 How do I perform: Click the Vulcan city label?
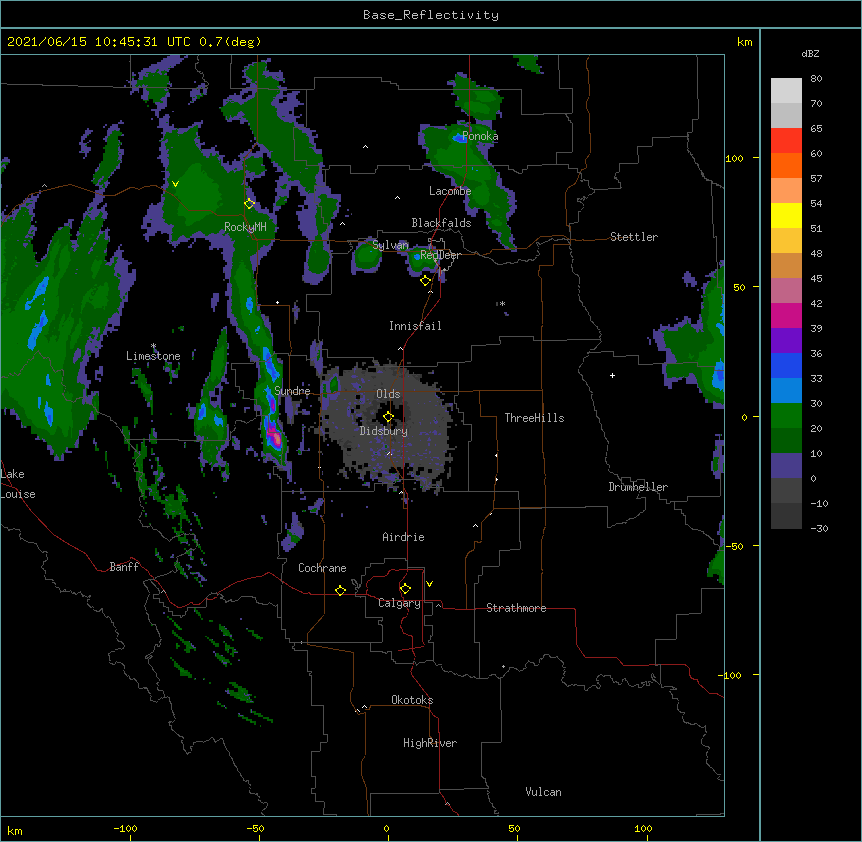543,792
